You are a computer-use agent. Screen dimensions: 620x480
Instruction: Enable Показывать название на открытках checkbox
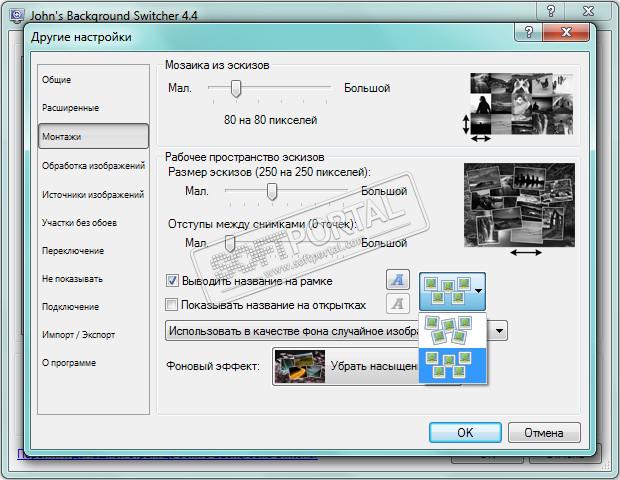(x=171, y=305)
